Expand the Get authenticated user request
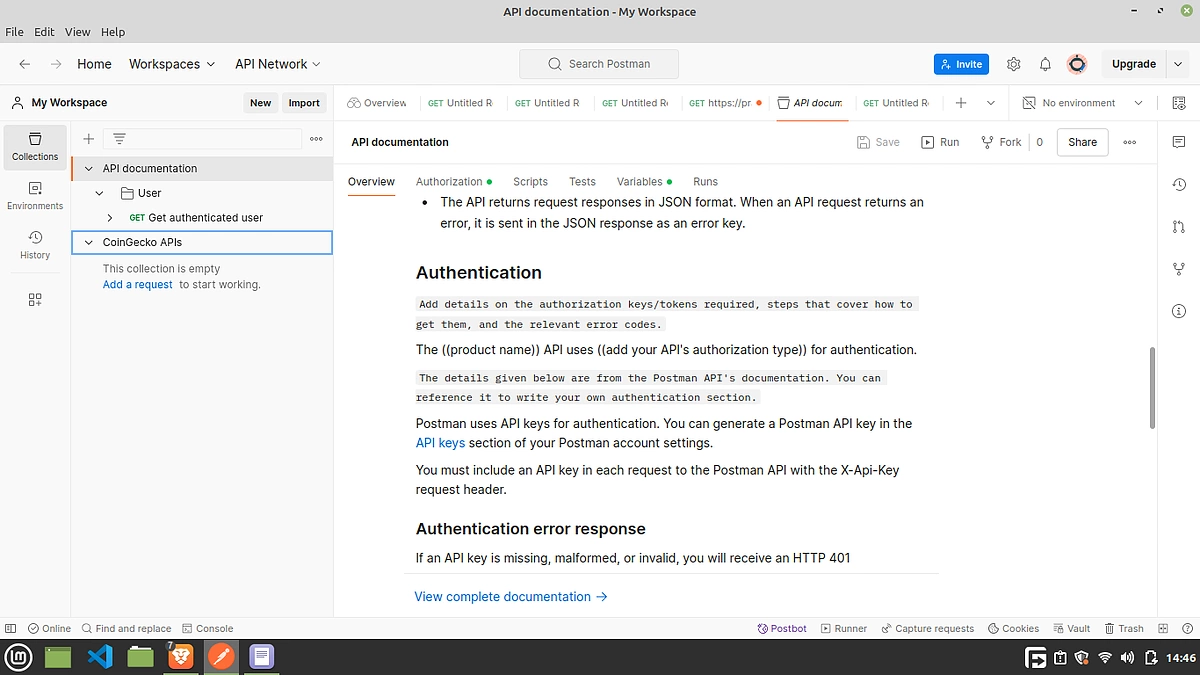 click(x=110, y=217)
